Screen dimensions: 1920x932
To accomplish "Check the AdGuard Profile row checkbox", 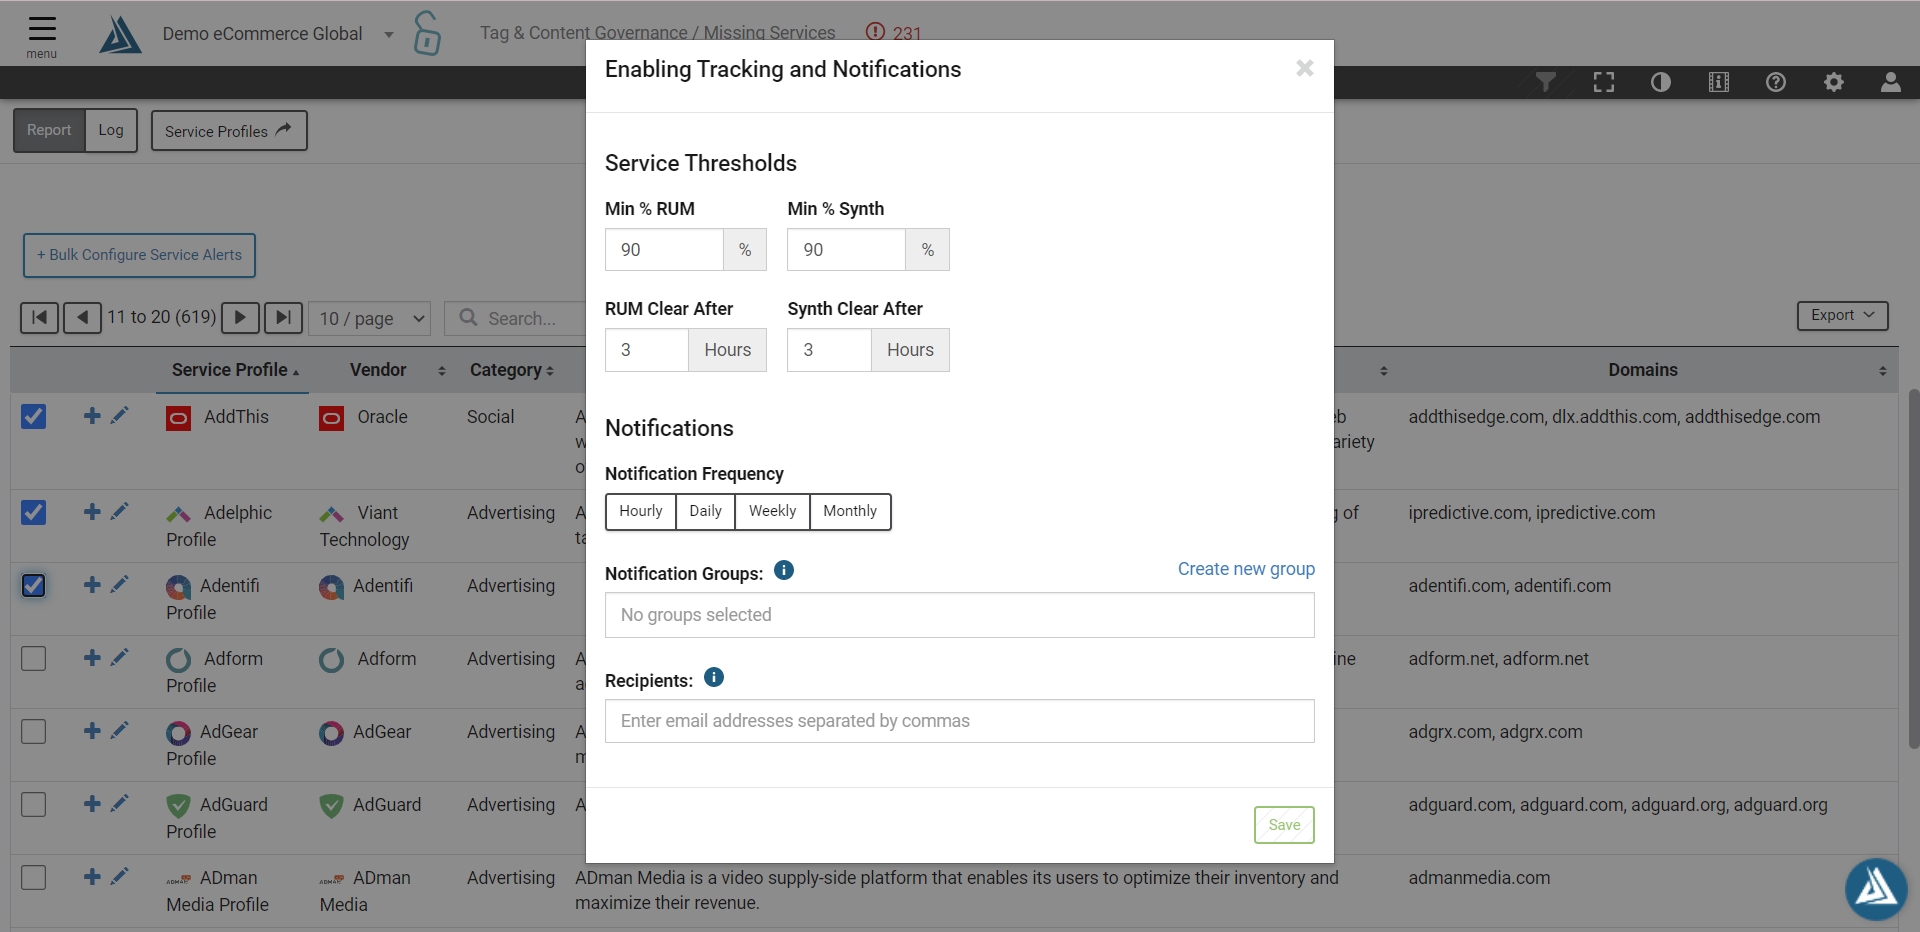I will click(34, 804).
